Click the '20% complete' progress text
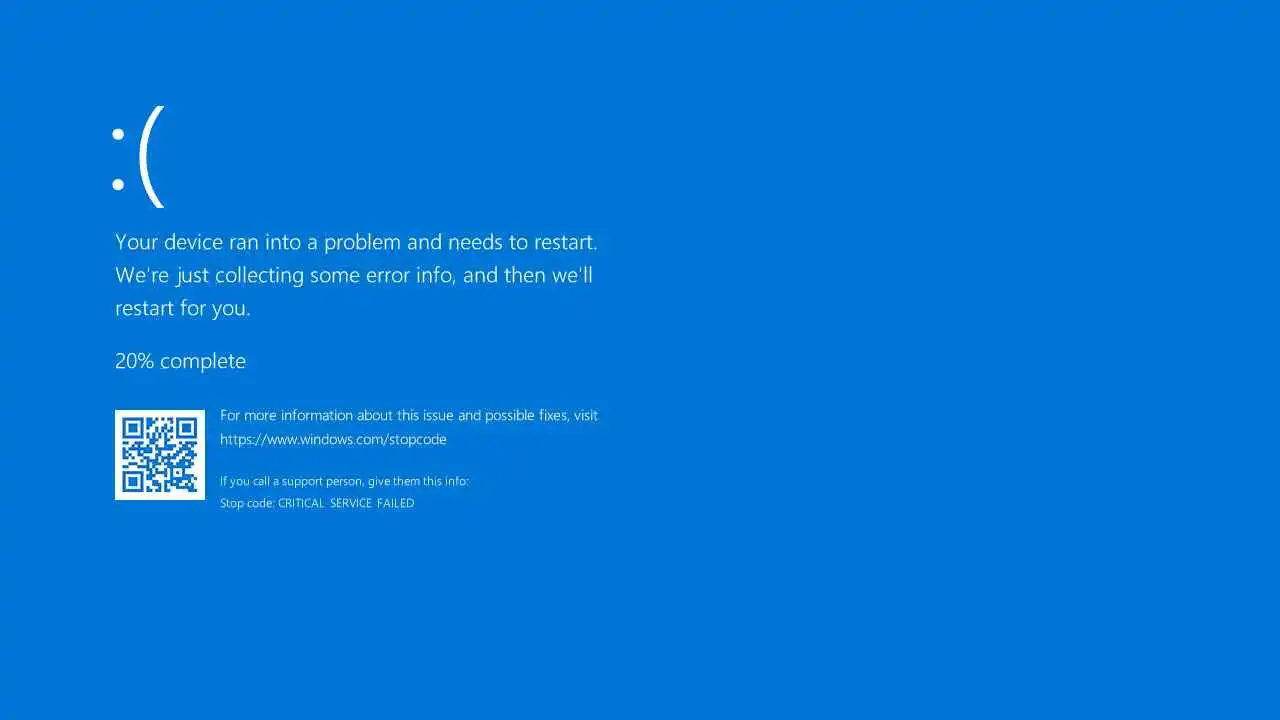Screen dimensions: 1280x720 180,361
